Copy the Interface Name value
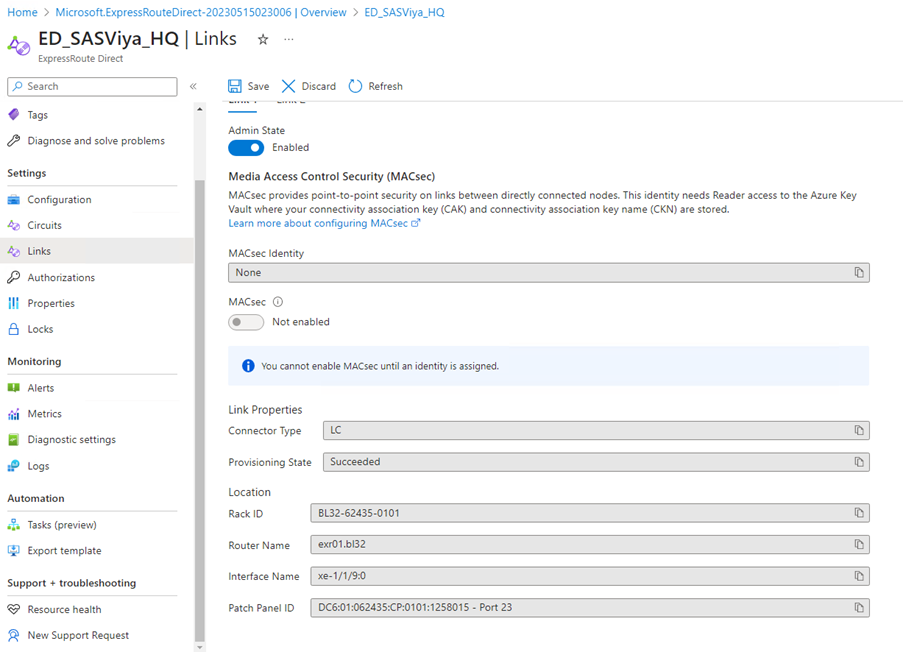 858,576
